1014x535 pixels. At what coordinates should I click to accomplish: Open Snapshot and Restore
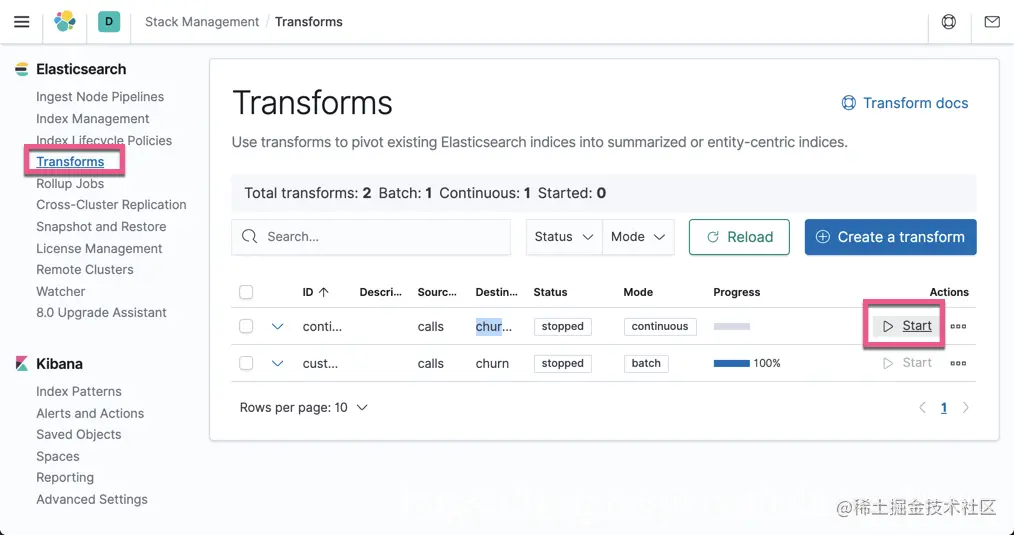(101, 227)
